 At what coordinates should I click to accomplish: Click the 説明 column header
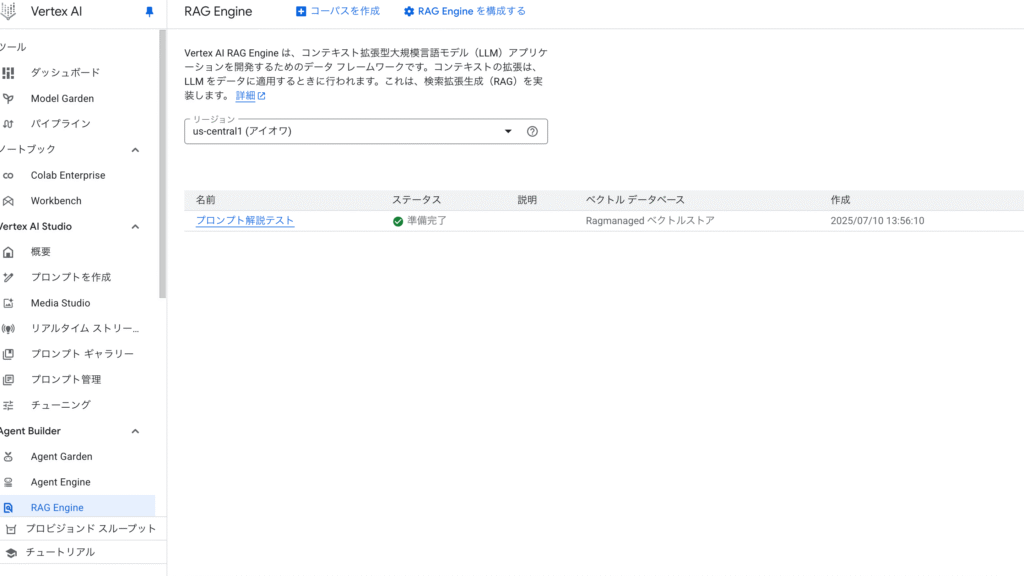[527, 200]
